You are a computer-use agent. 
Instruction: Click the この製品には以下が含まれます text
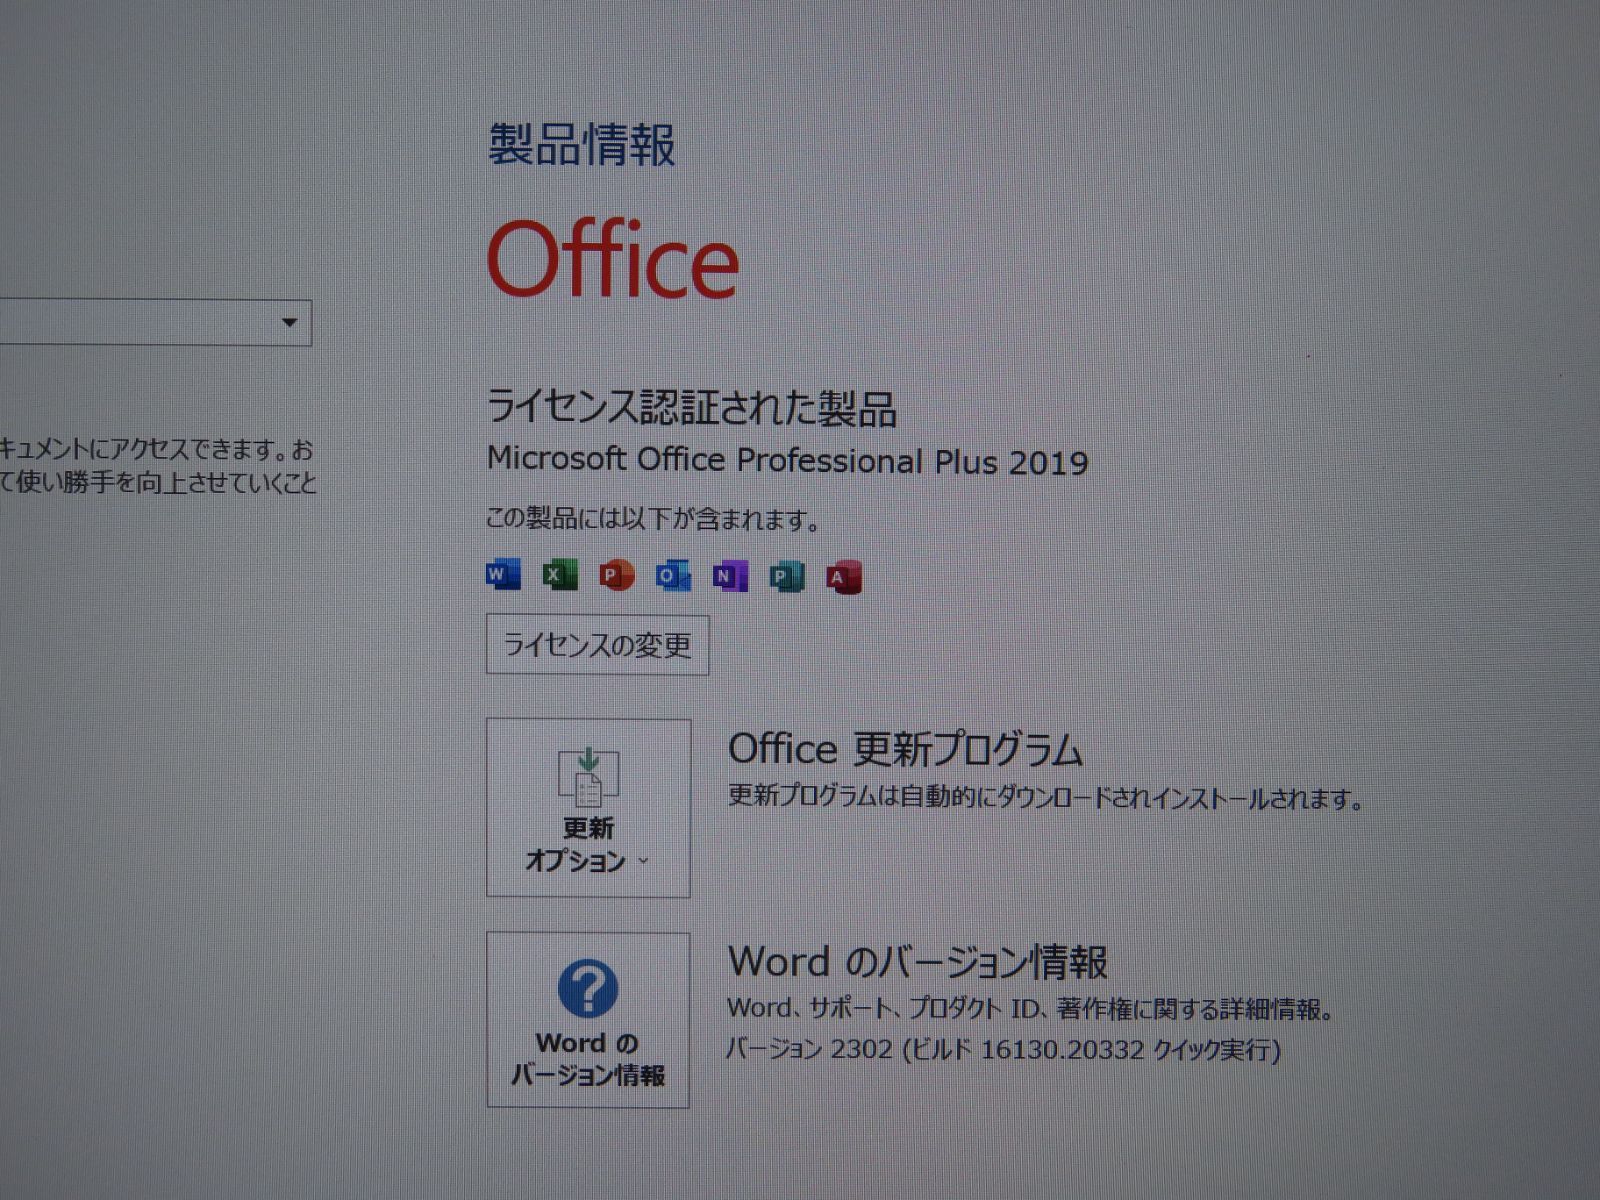pos(654,519)
